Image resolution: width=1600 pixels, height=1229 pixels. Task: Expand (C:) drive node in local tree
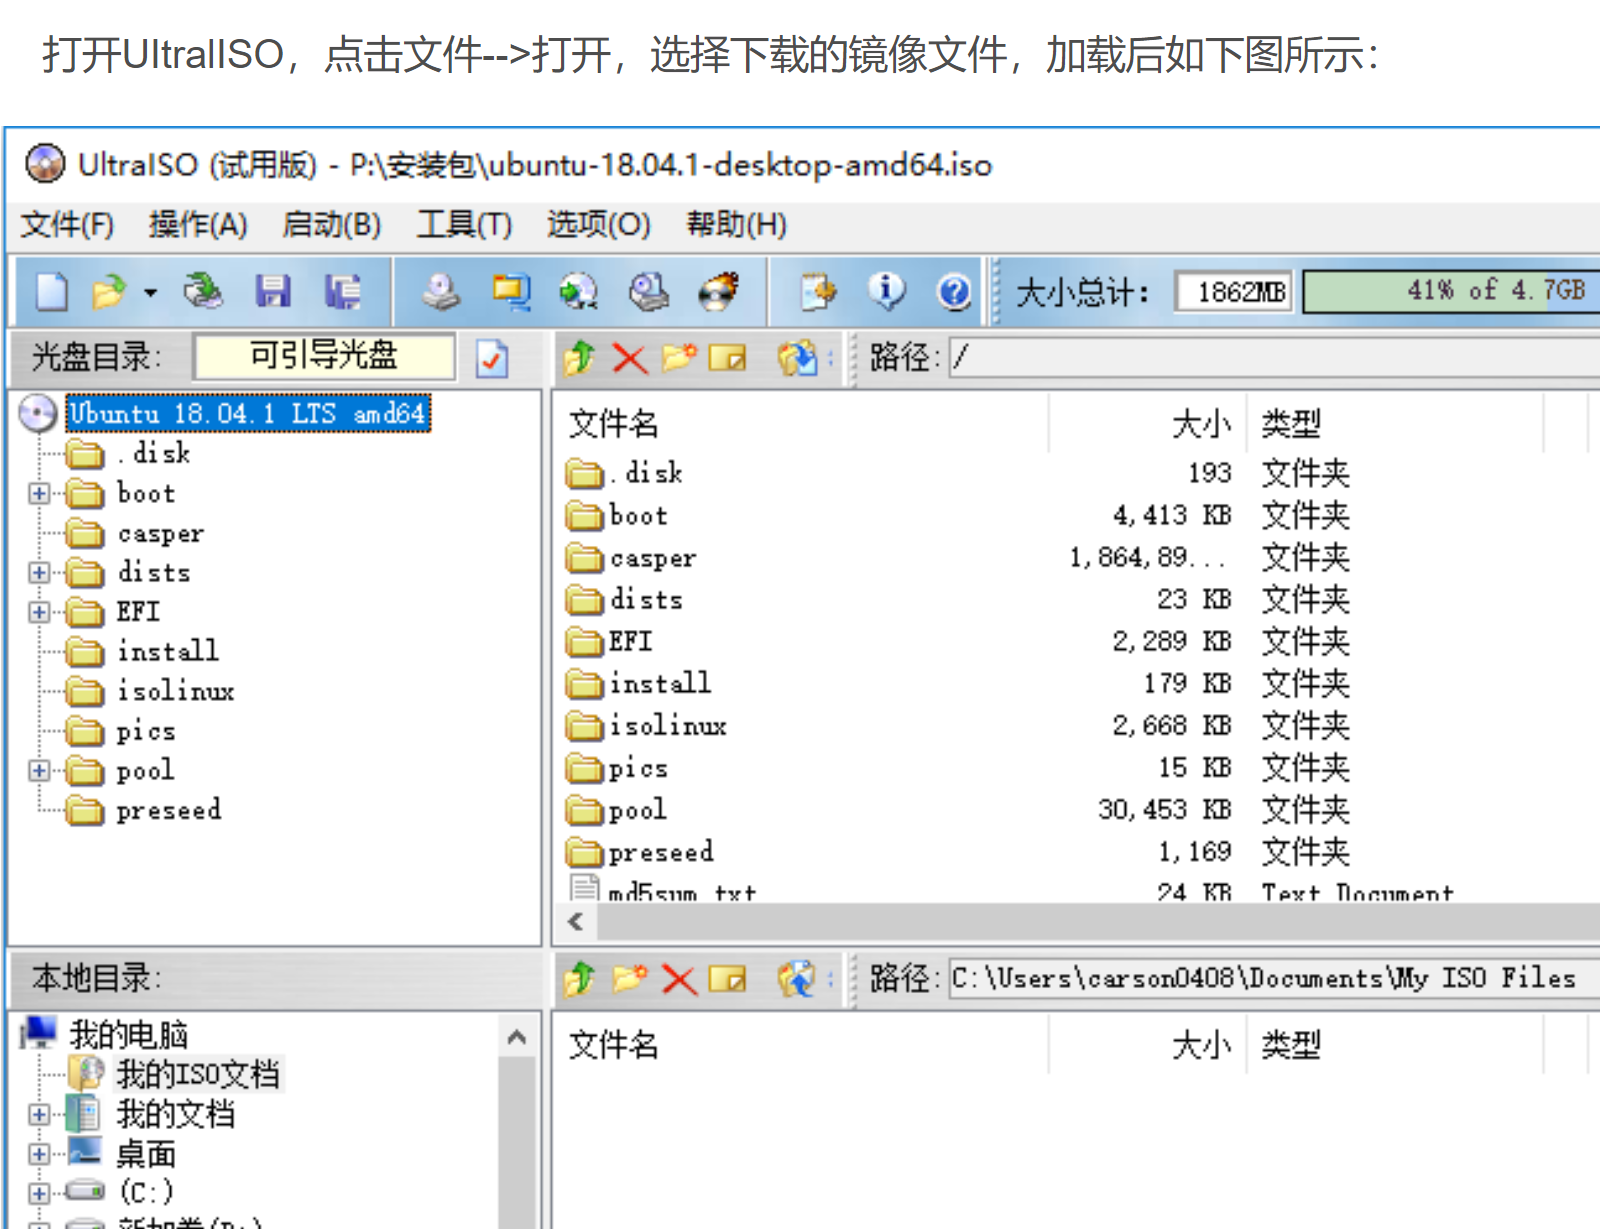pyautogui.click(x=38, y=1193)
